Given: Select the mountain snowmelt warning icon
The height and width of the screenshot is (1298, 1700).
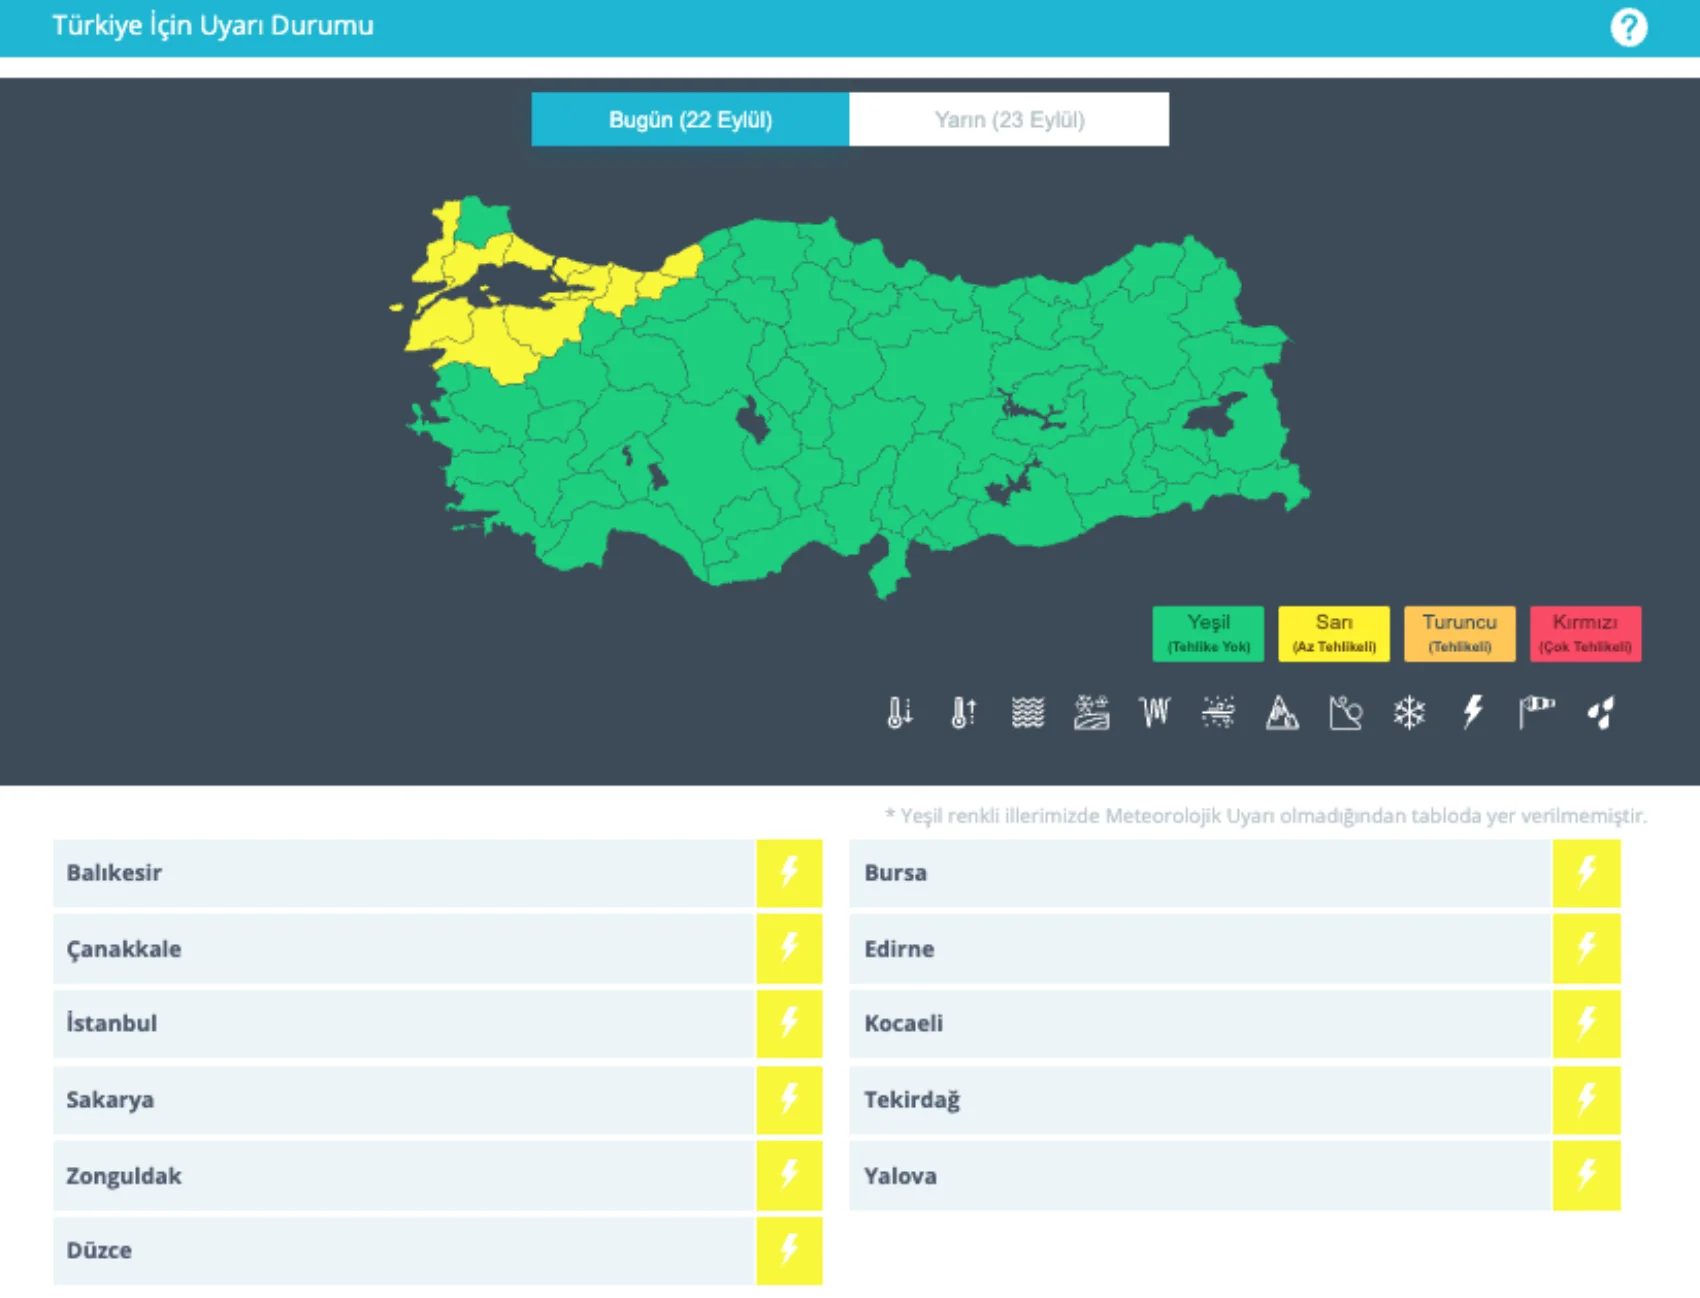Looking at the screenshot, I should (1282, 712).
